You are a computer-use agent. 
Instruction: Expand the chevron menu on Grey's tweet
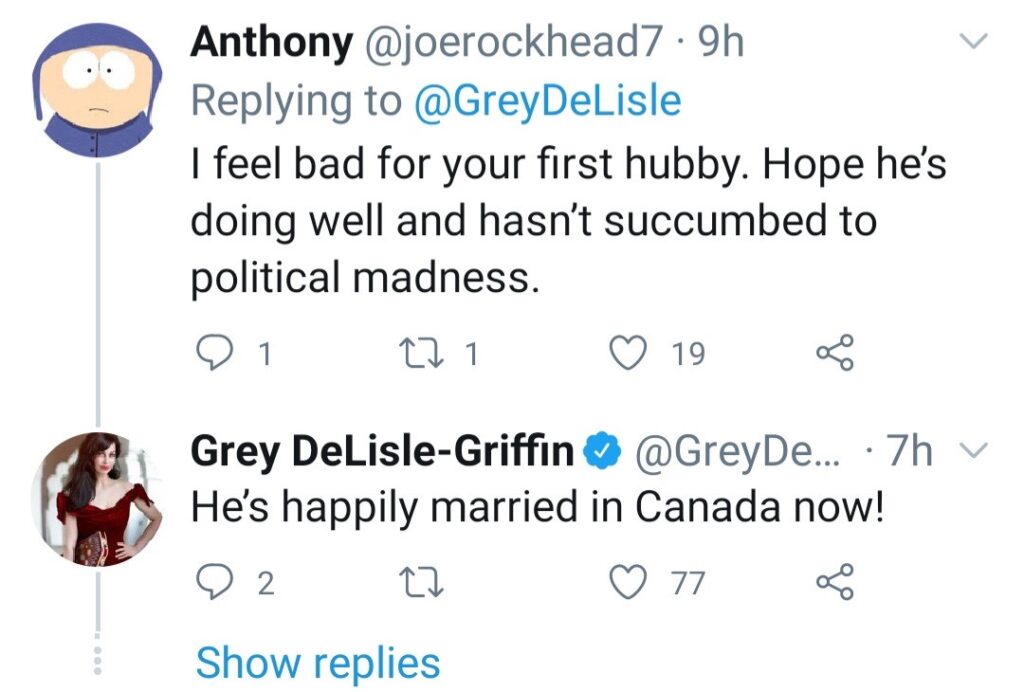973,455
